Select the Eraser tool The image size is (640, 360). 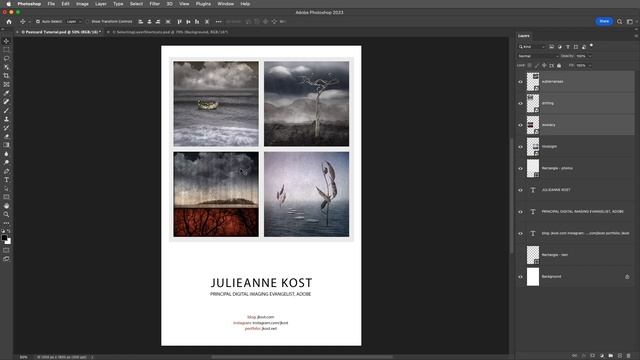pos(6,136)
